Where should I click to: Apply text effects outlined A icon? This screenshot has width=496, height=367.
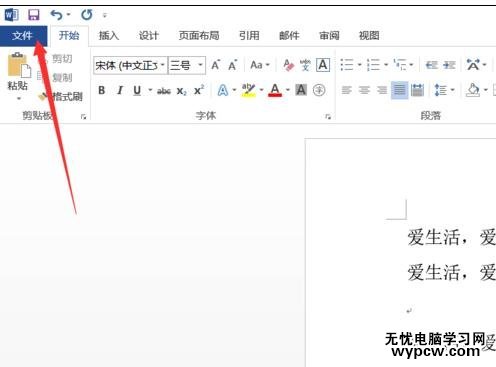point(223,90)
